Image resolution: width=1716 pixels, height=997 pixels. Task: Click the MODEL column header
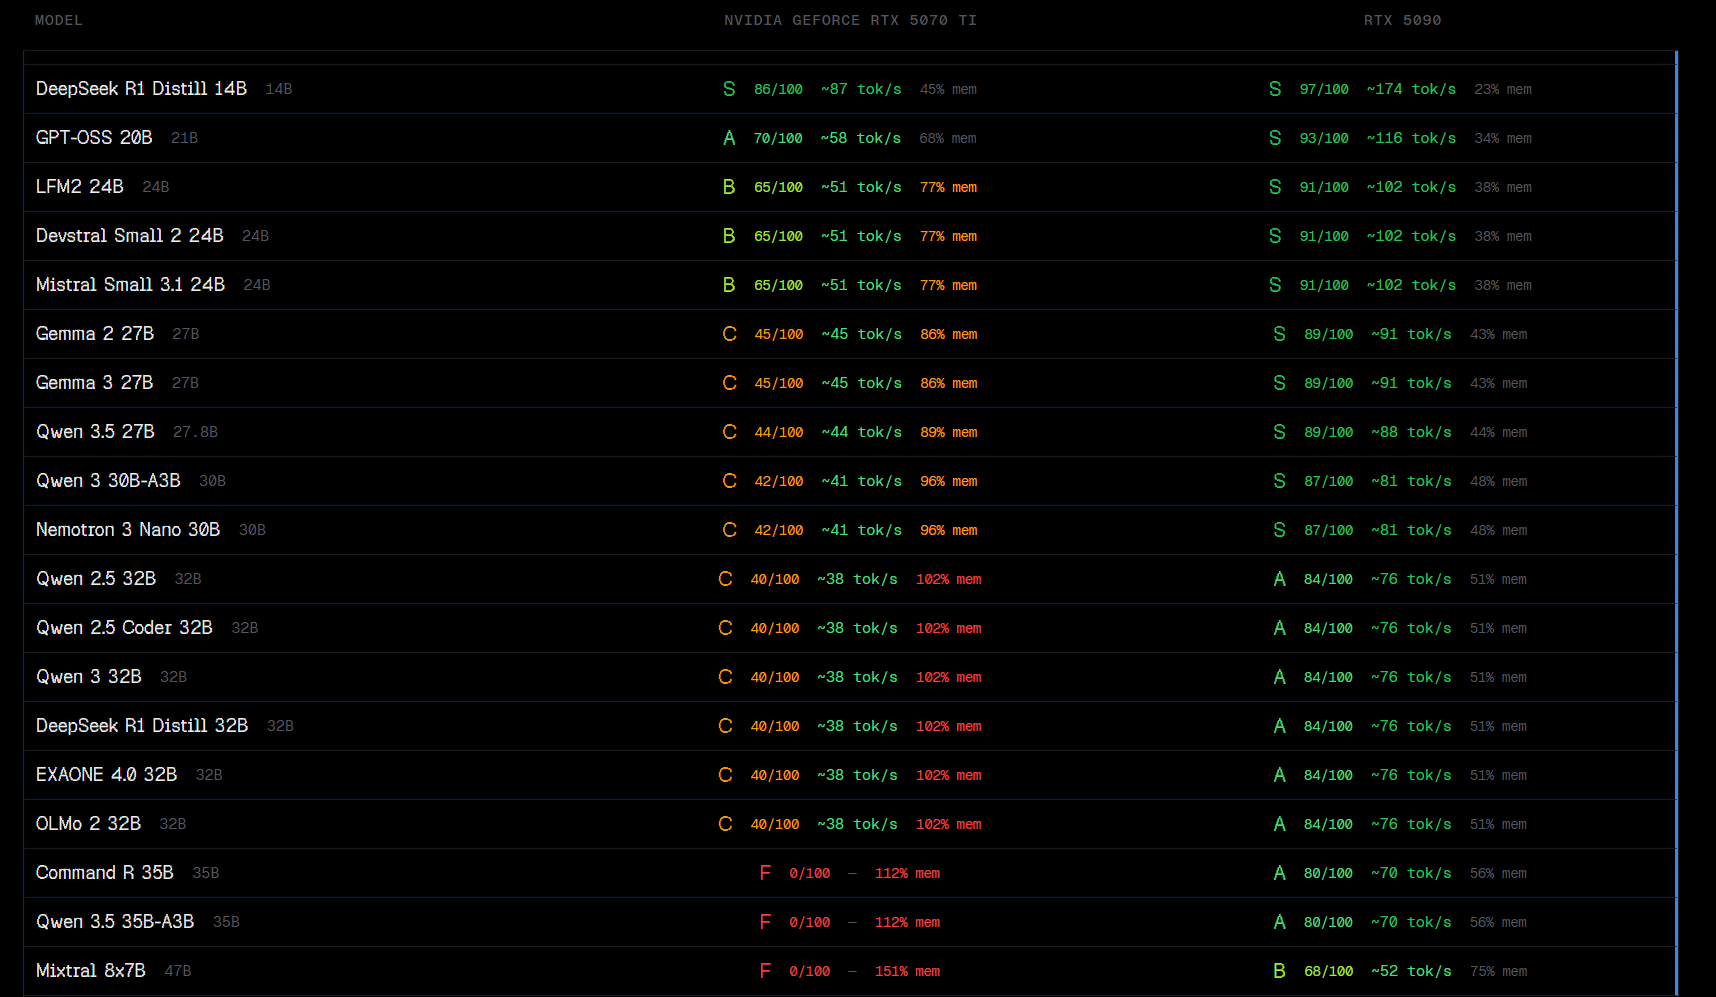click(59, 20)
